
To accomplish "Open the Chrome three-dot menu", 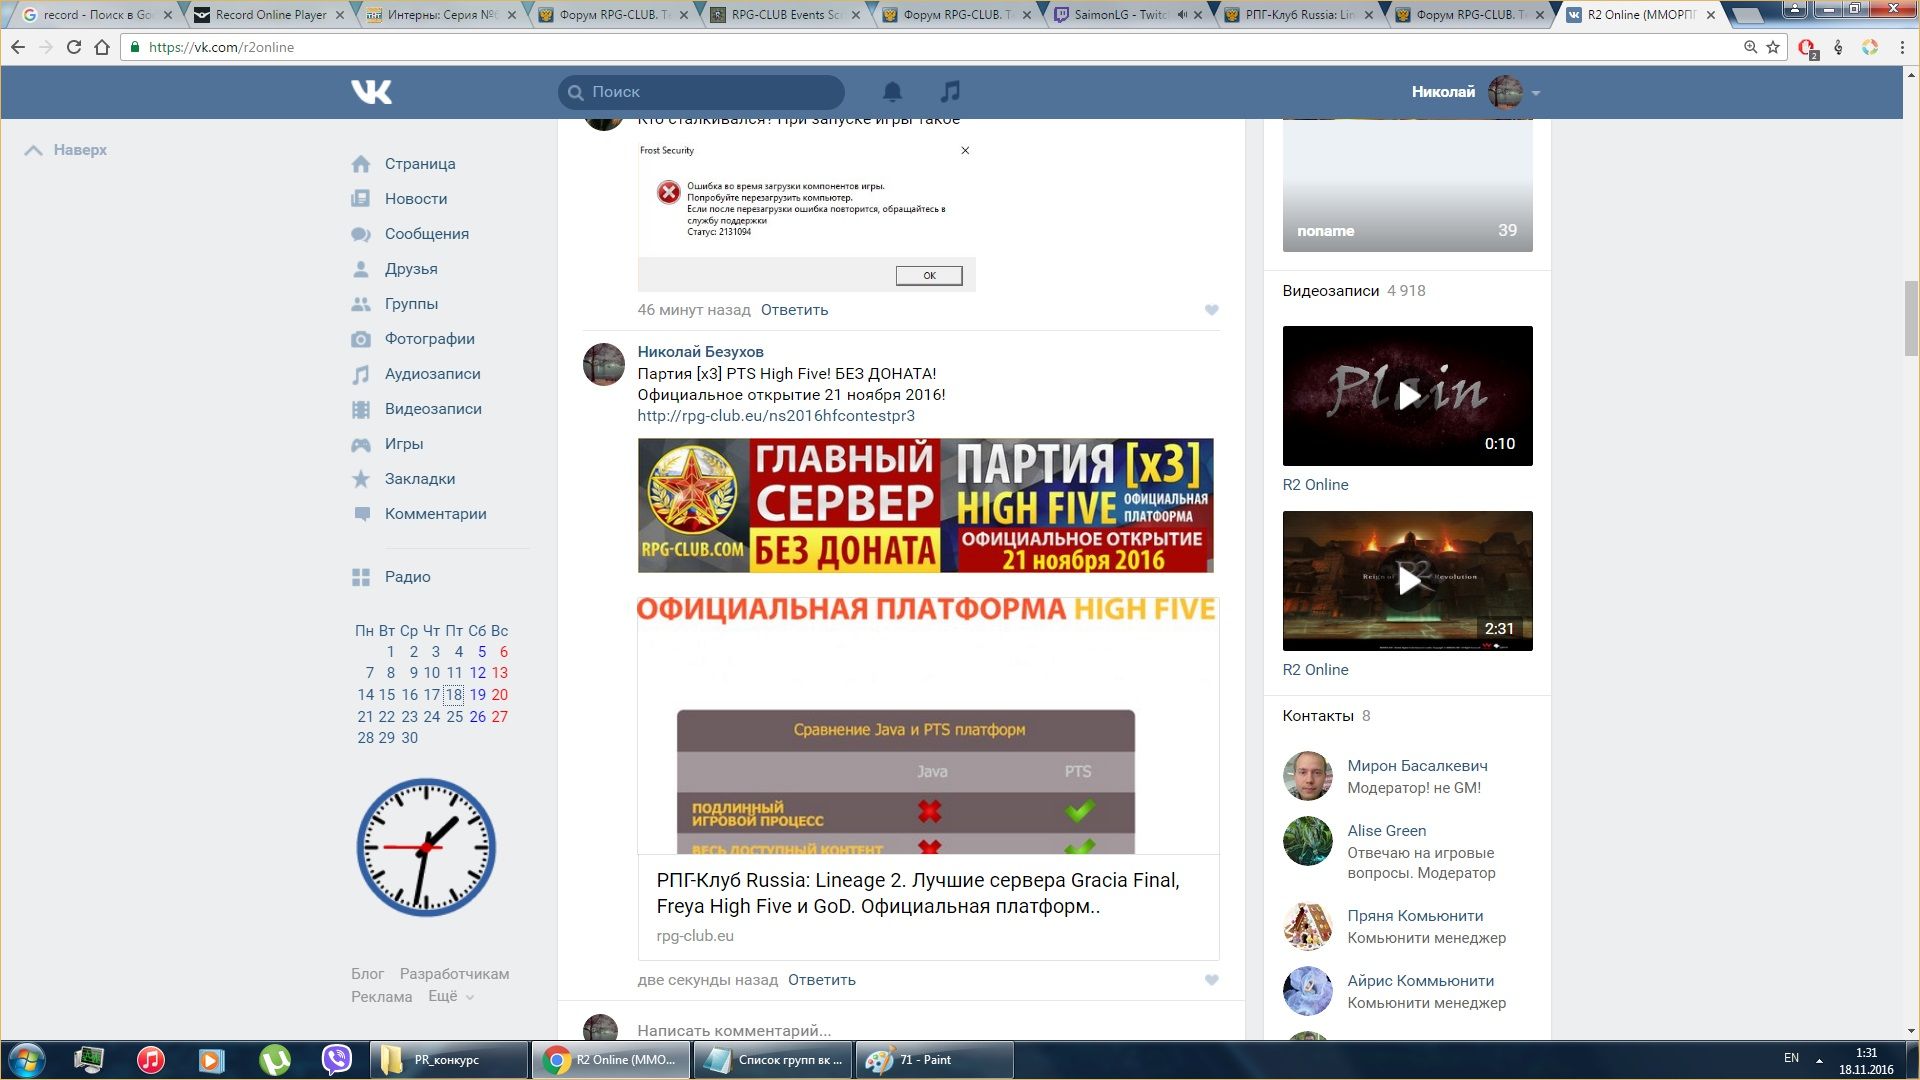I will [x=1902, y=47].
